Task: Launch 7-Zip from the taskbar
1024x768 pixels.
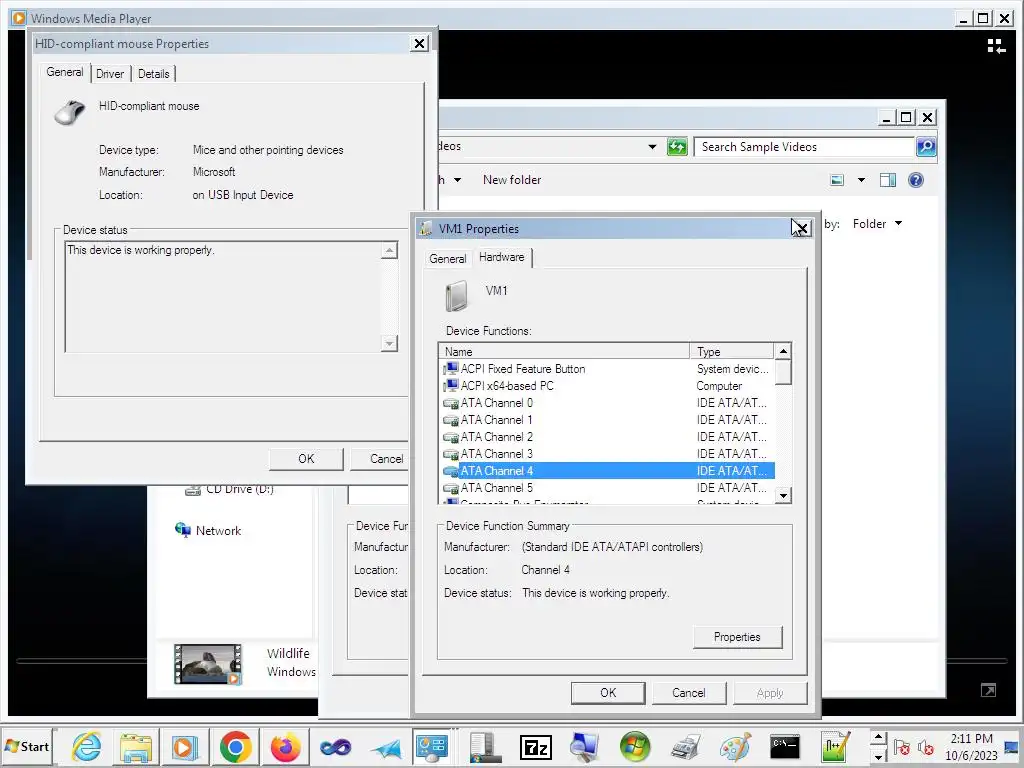Action: [x=536, y=747]
